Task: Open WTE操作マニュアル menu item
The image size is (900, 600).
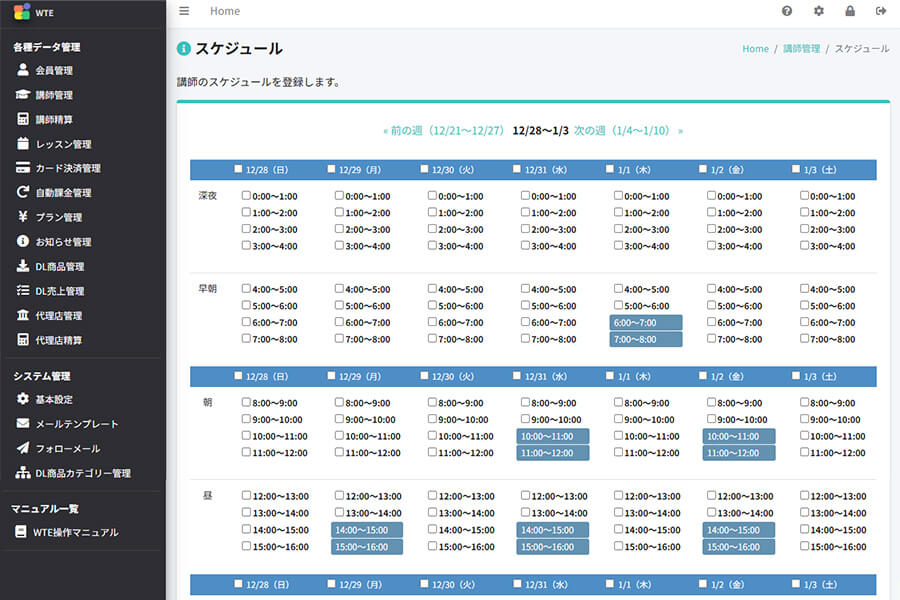Action: pyautogui.click(x=76, y=533)
